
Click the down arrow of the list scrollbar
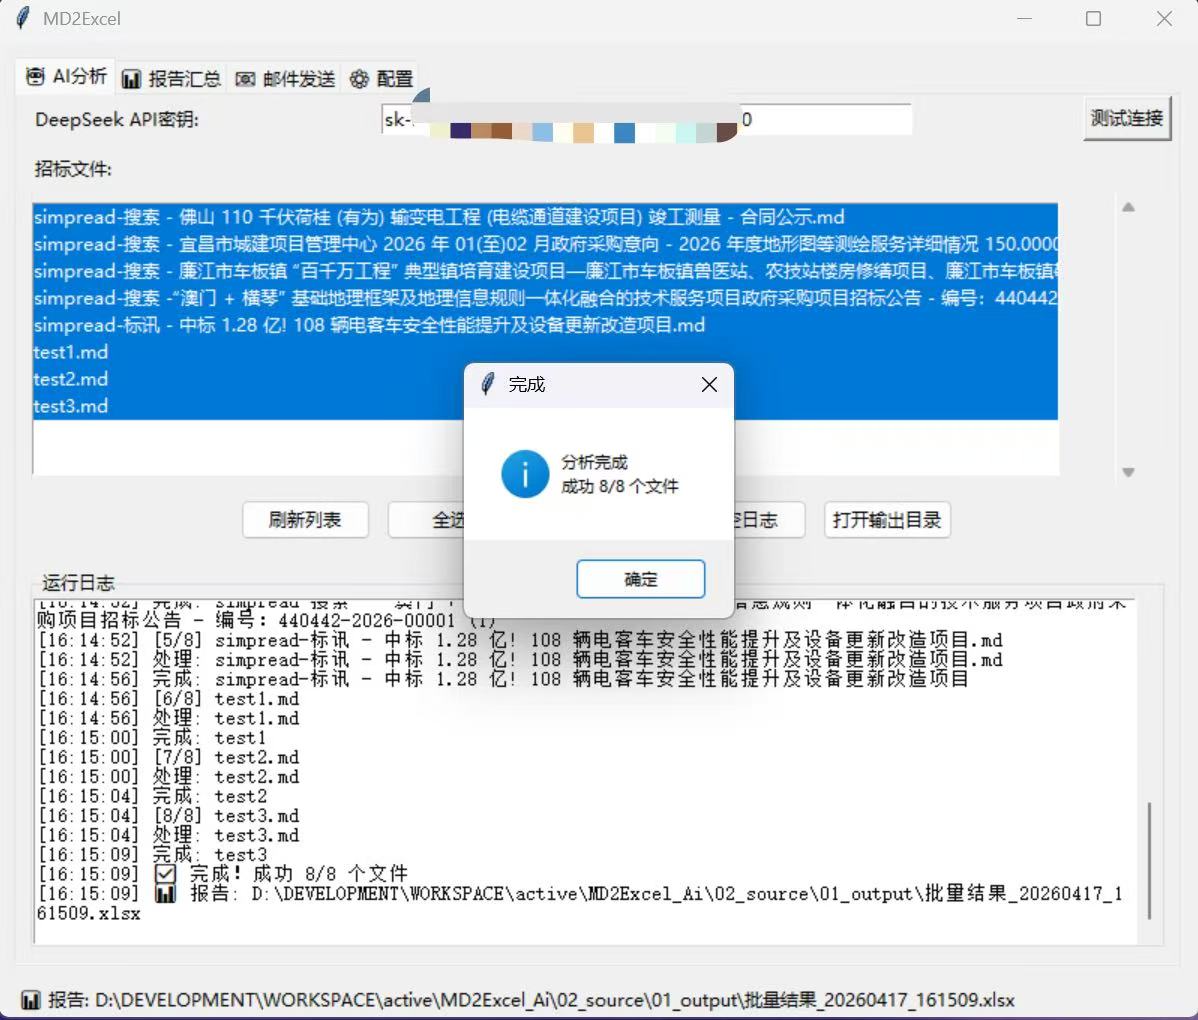pos(1128,471)
